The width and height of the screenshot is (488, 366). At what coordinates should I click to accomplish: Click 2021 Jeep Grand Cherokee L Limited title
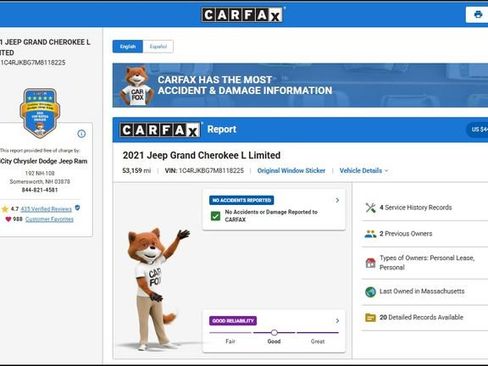201,155
